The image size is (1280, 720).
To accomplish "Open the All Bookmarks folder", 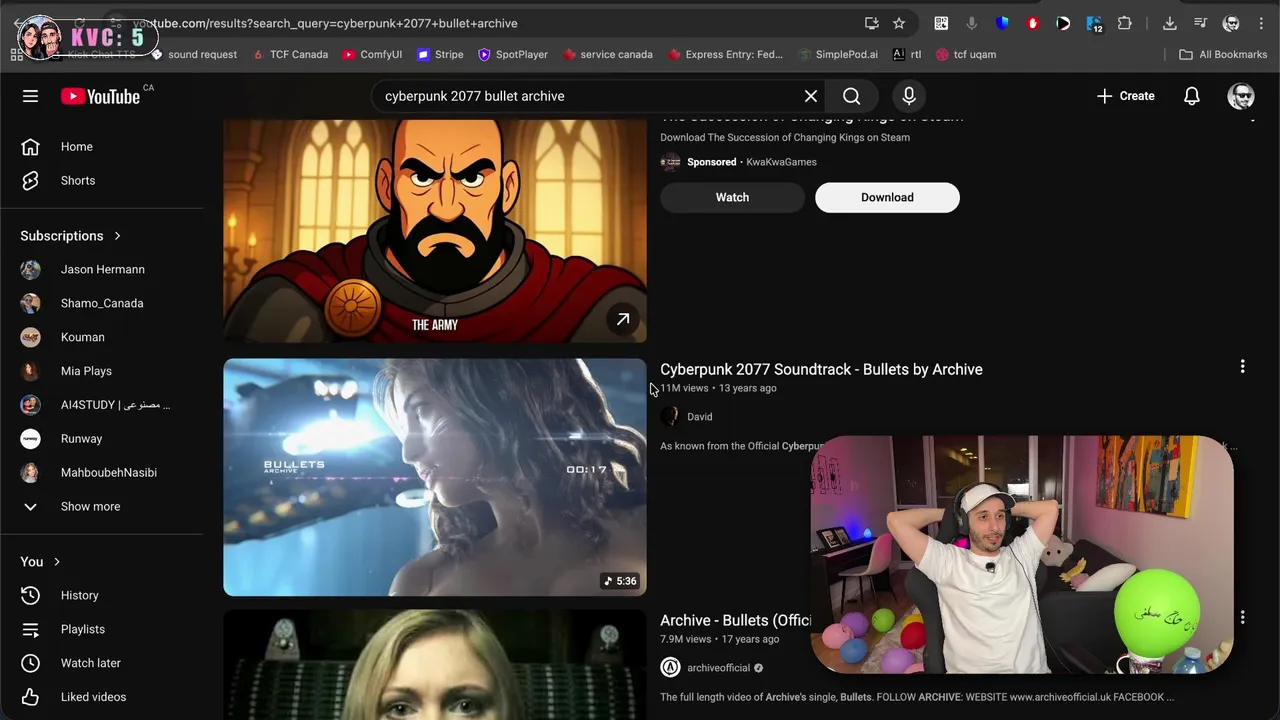I will coord(1223,55).
